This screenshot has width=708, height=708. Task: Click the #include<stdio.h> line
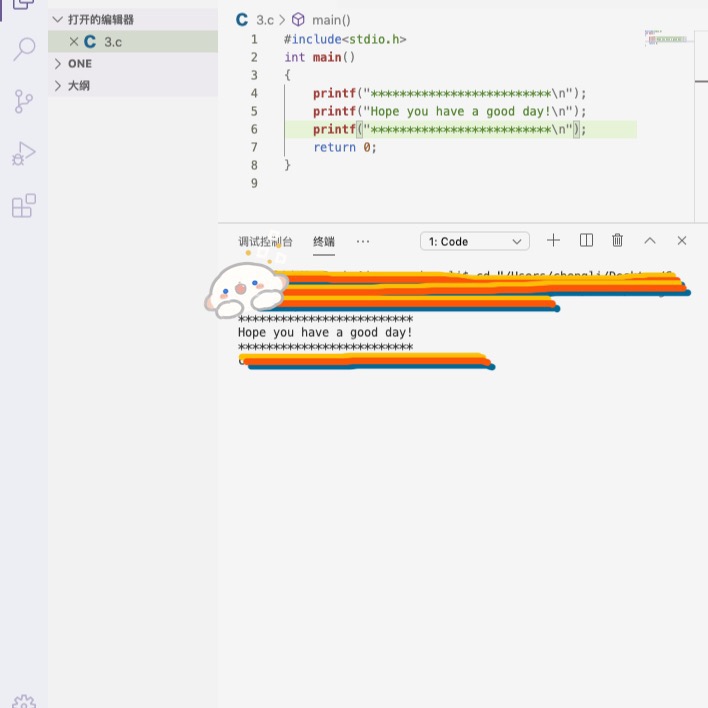345,39
